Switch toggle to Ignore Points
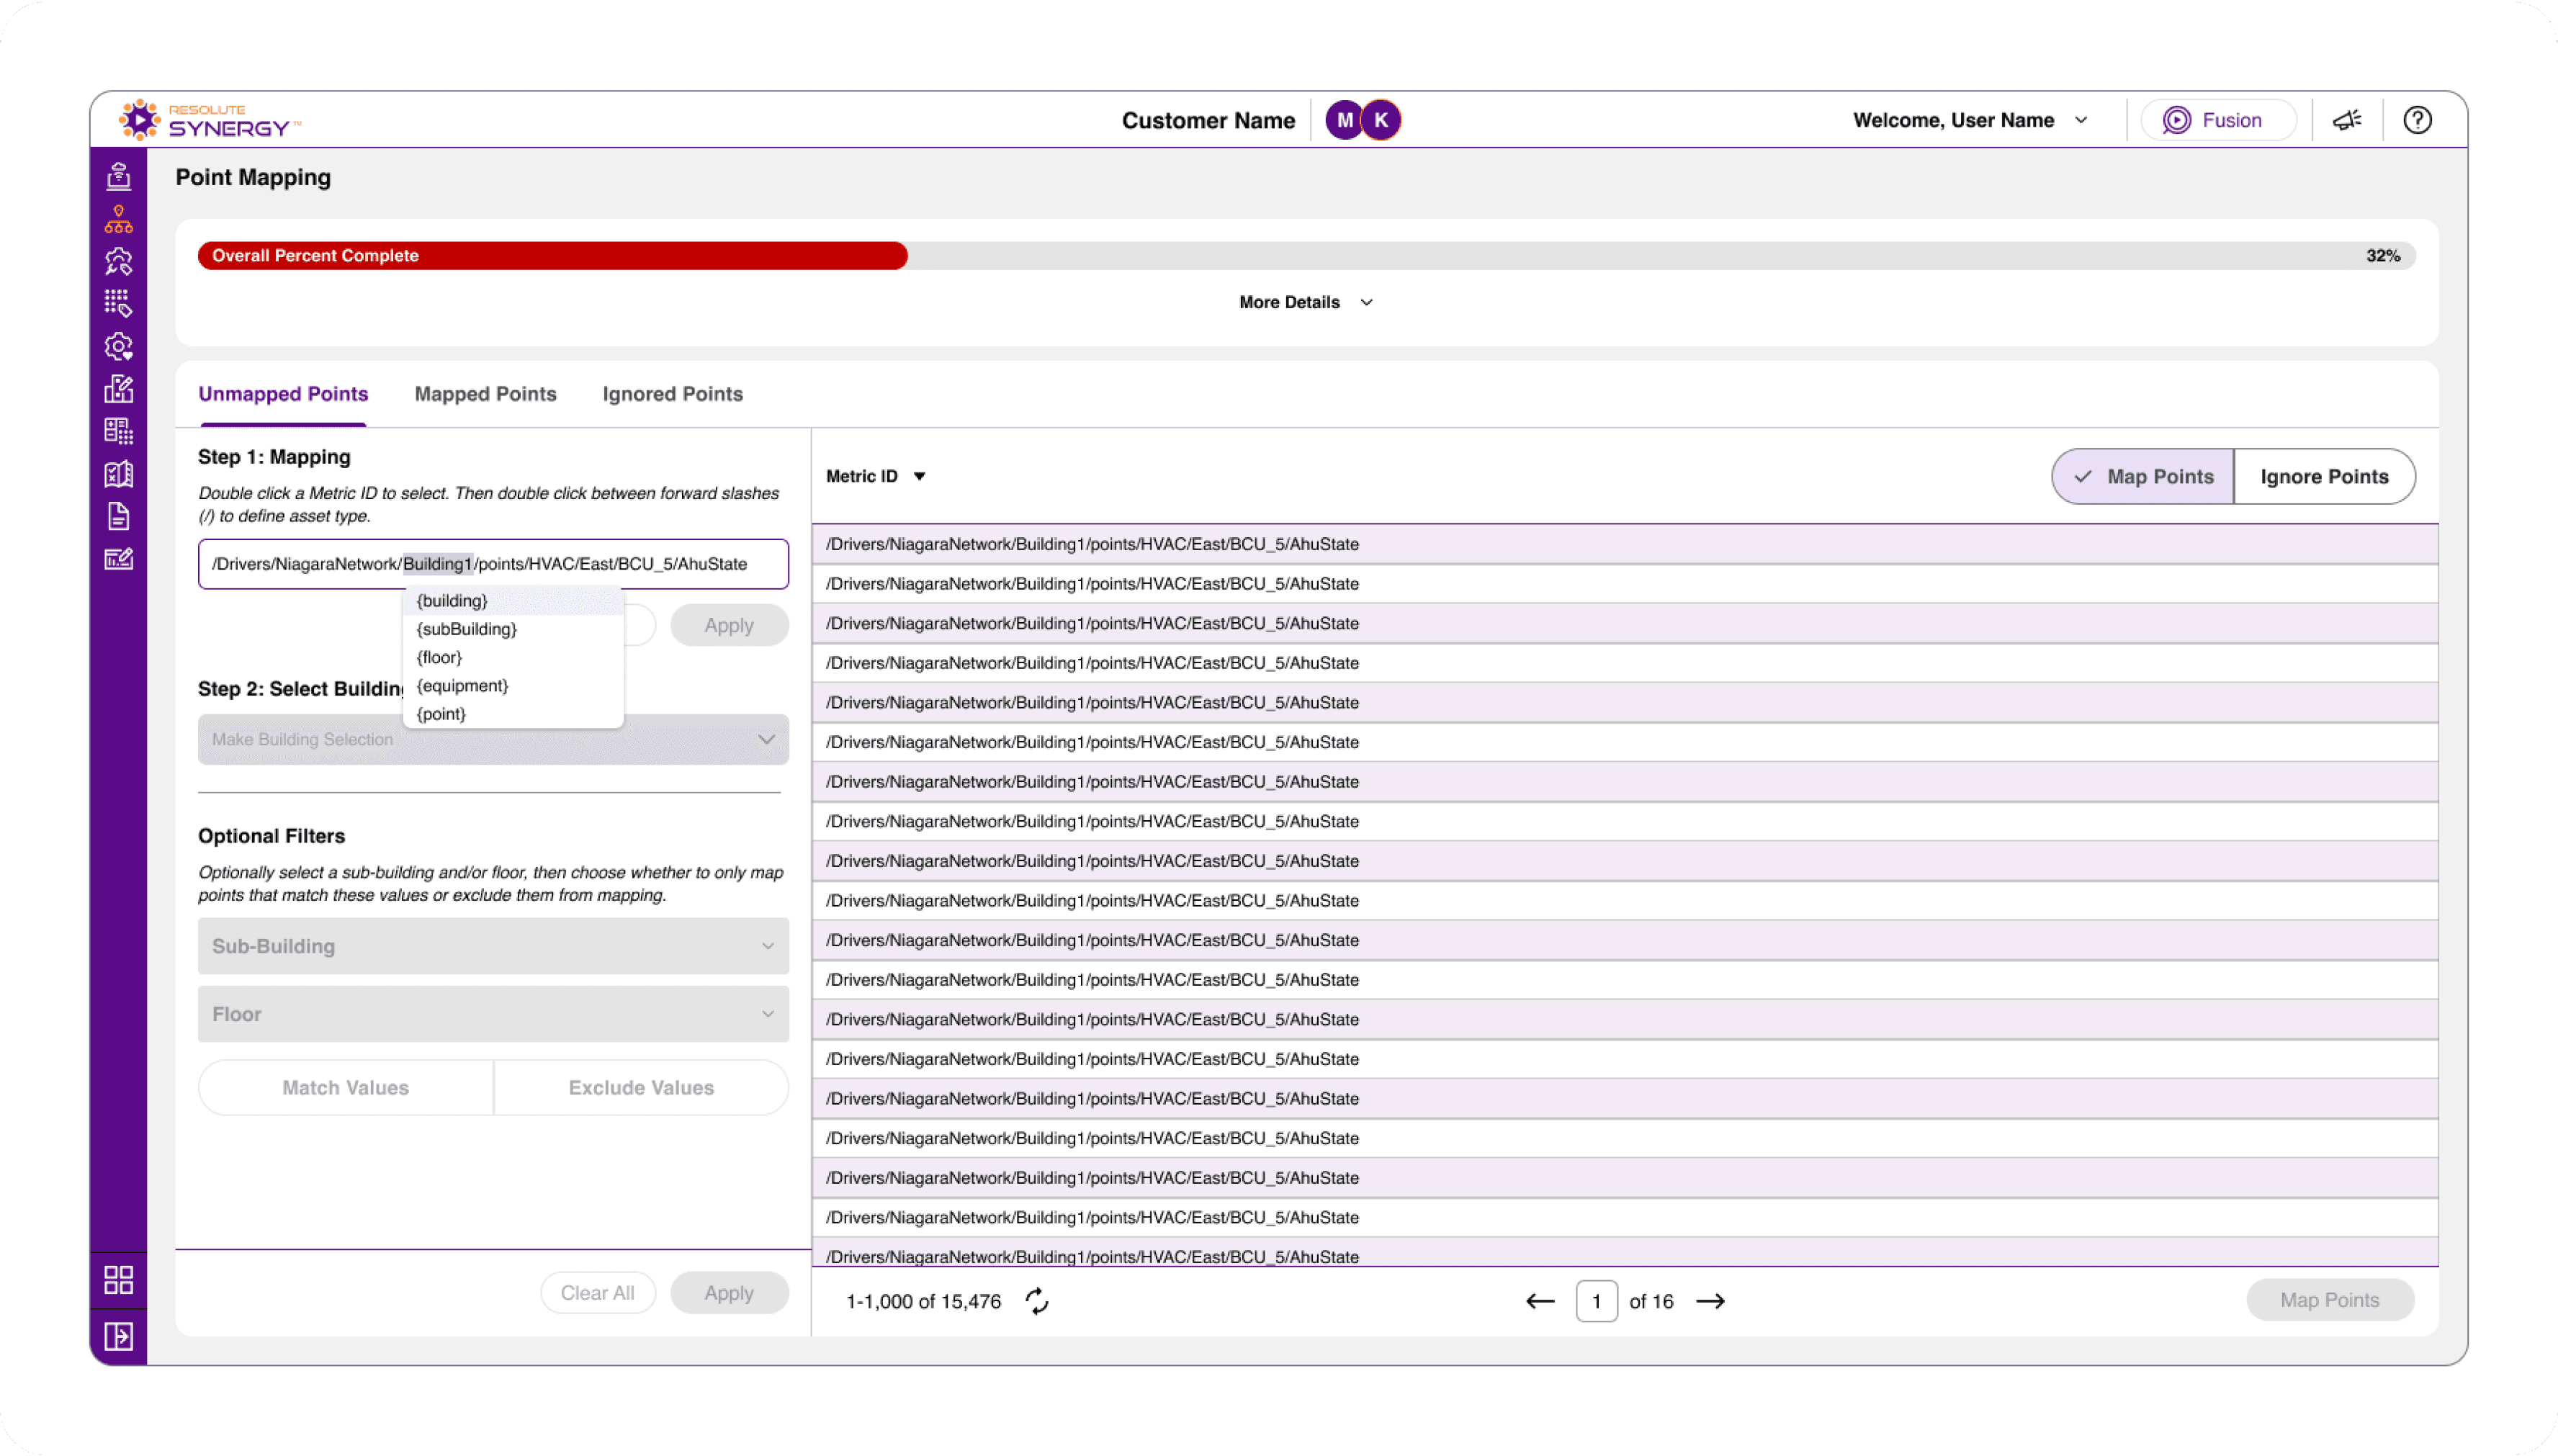The width and height of the screenshot is (2558, 1456). pos(2323,477)
